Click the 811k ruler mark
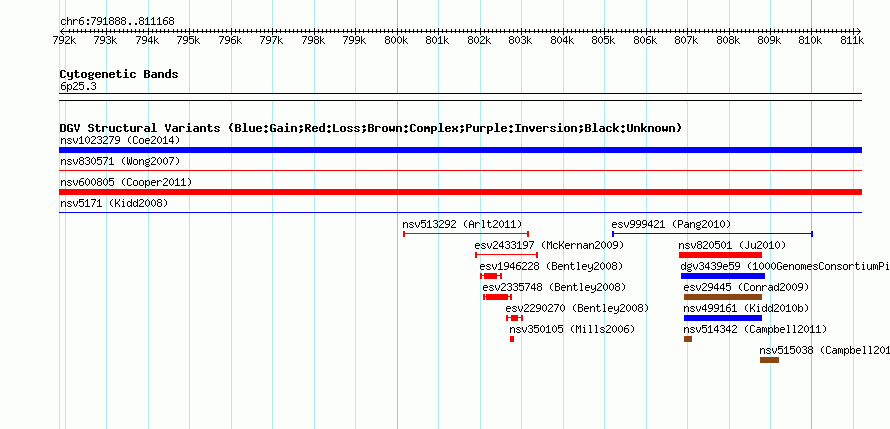 [x=852, y=40]
